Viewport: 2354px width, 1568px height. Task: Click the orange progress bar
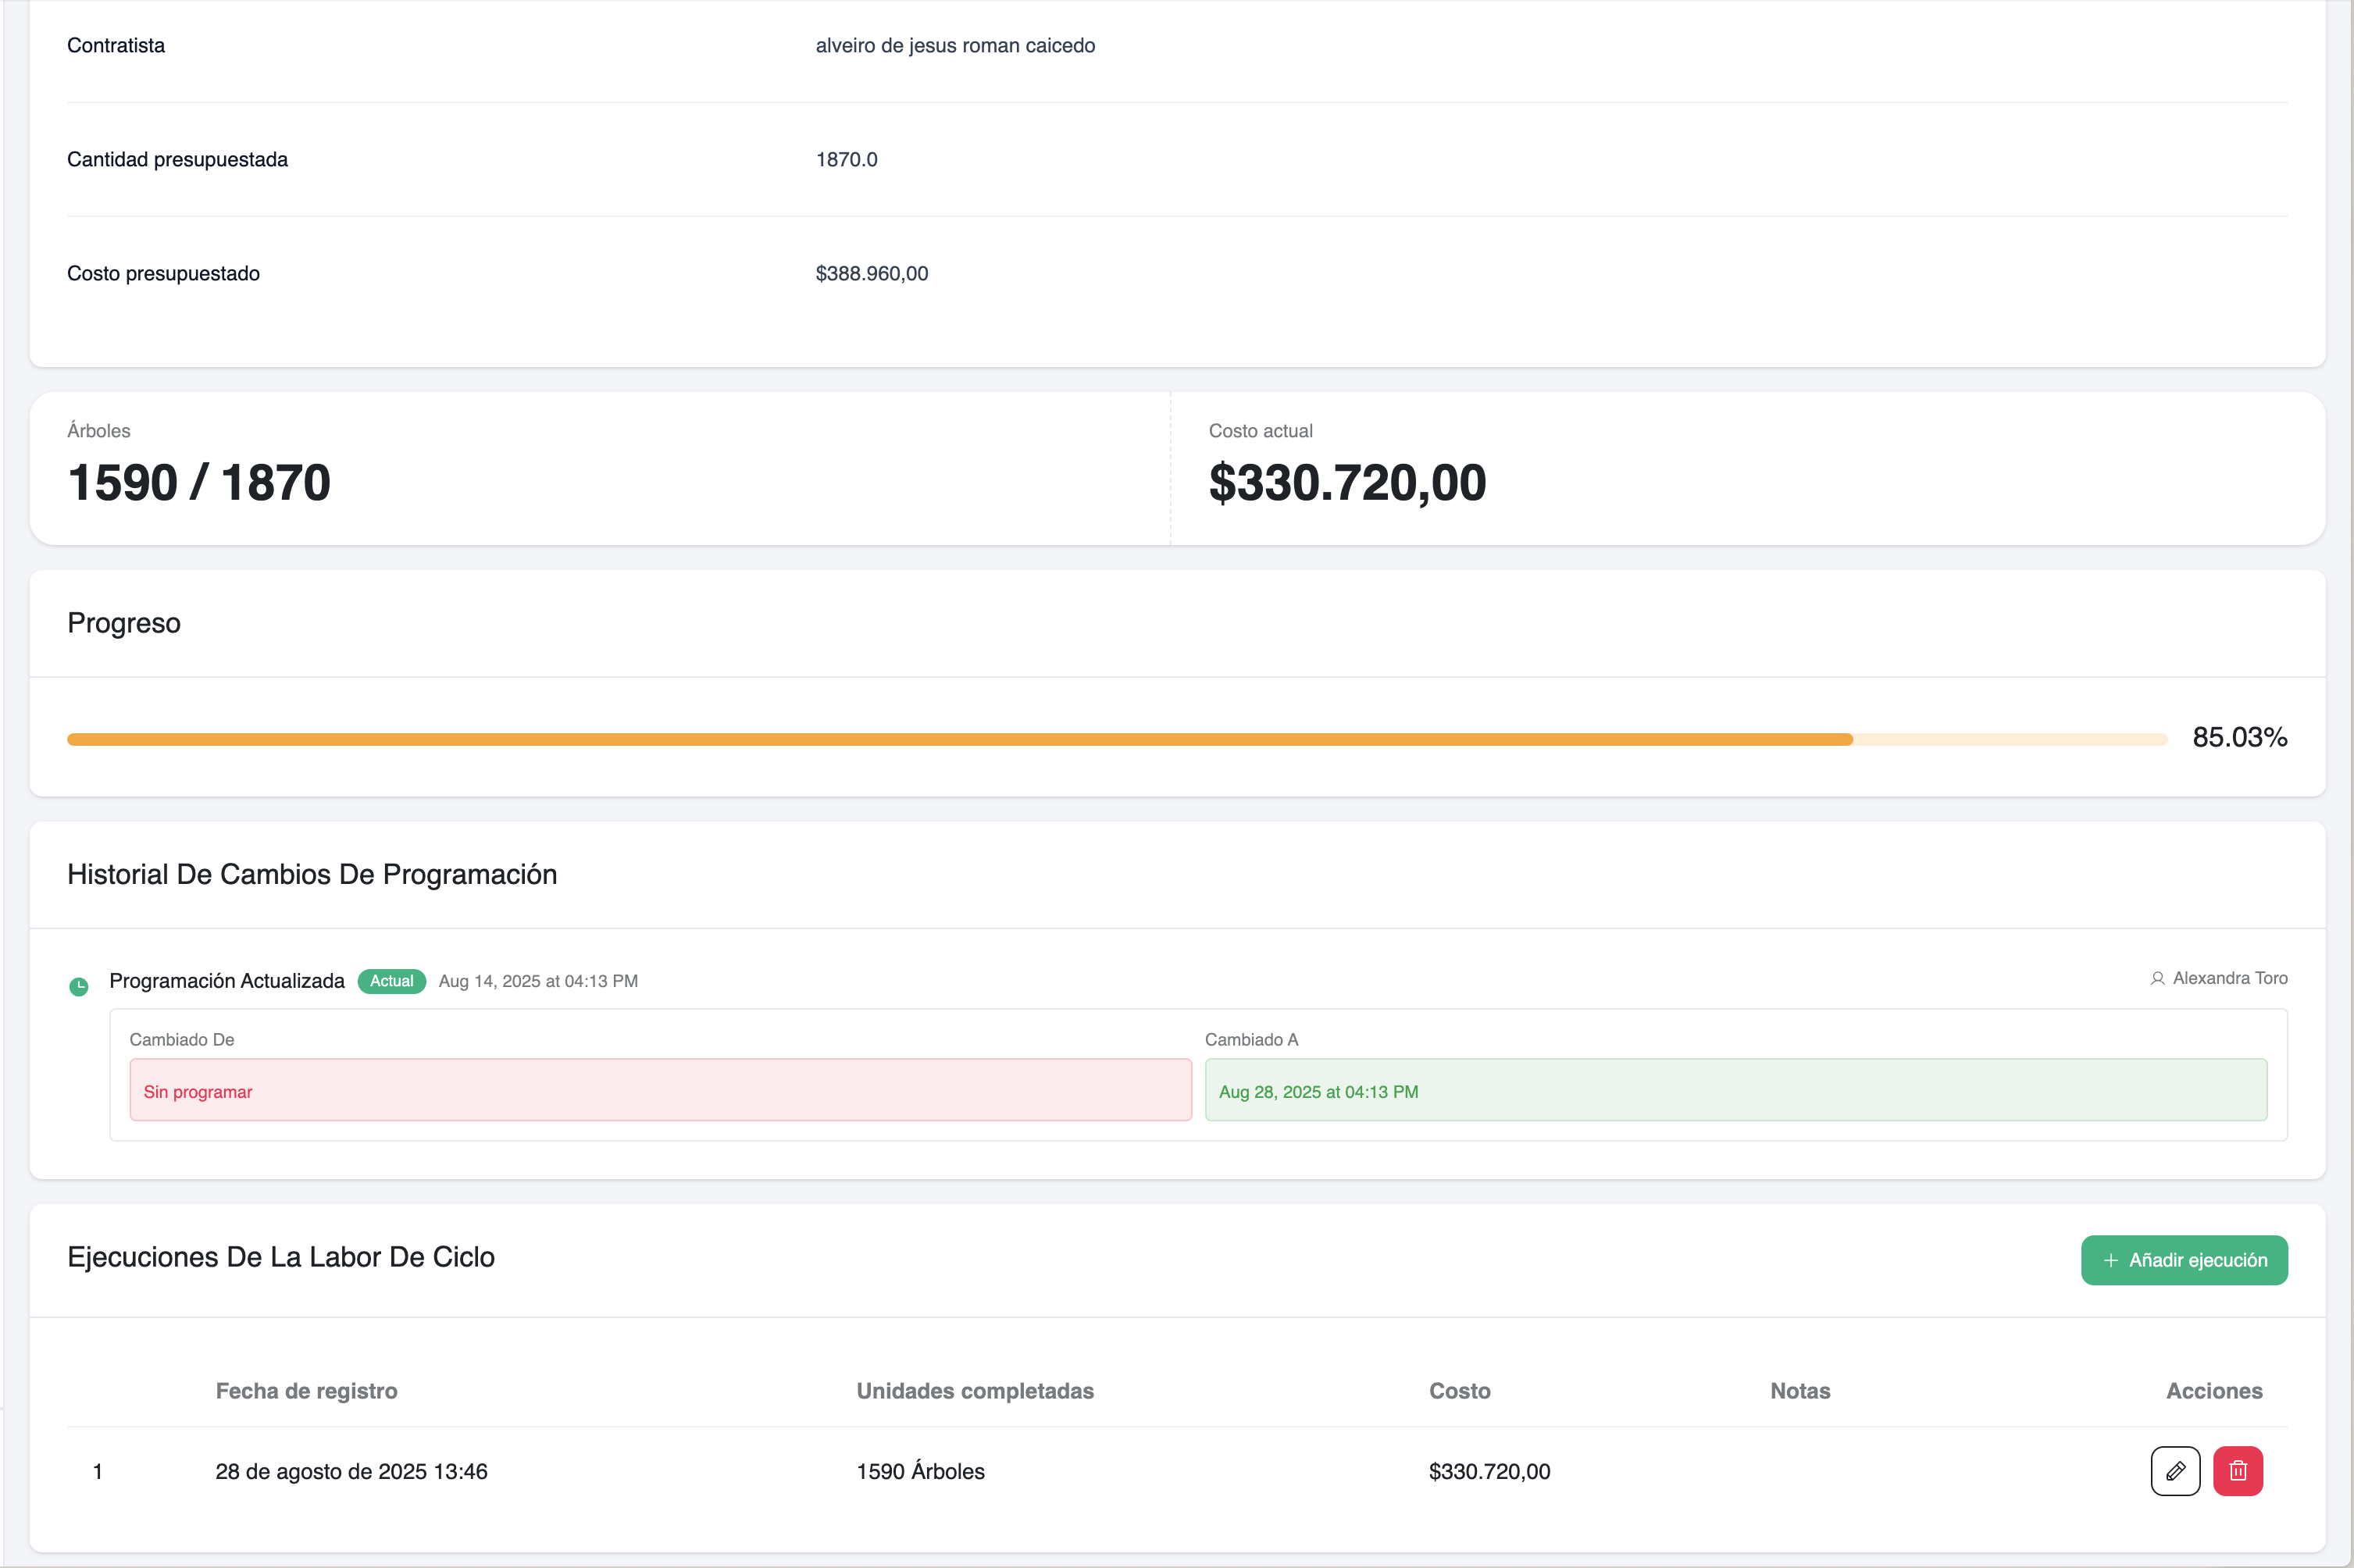click(x=959, y=739)
